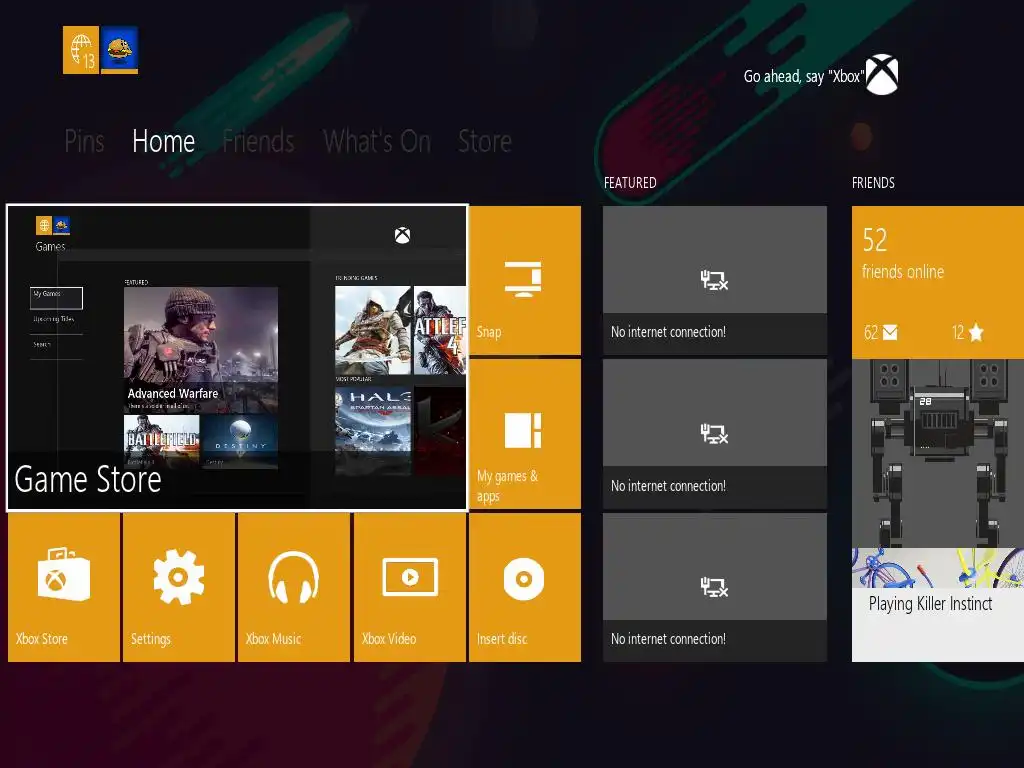Open the Settings gear icon
This screenshot has height=768, width=1024.
(x=178, y=577)
